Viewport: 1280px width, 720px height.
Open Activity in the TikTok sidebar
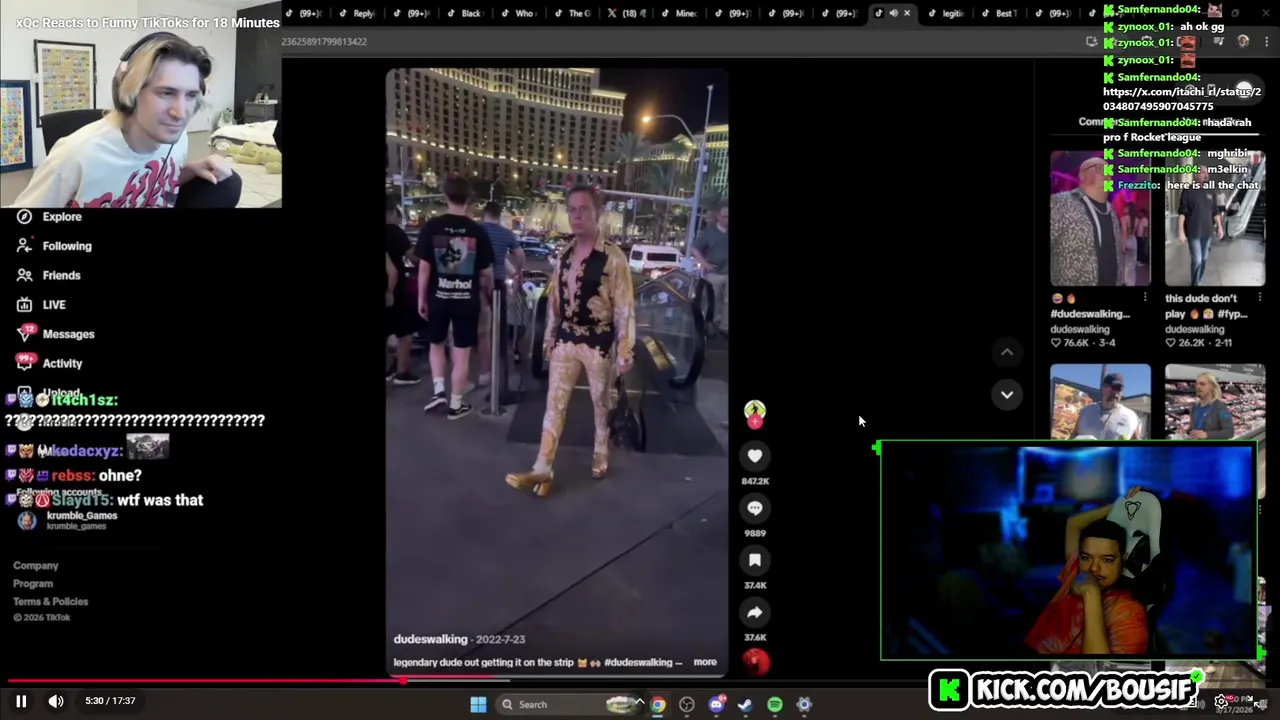(x=62, y=363)
